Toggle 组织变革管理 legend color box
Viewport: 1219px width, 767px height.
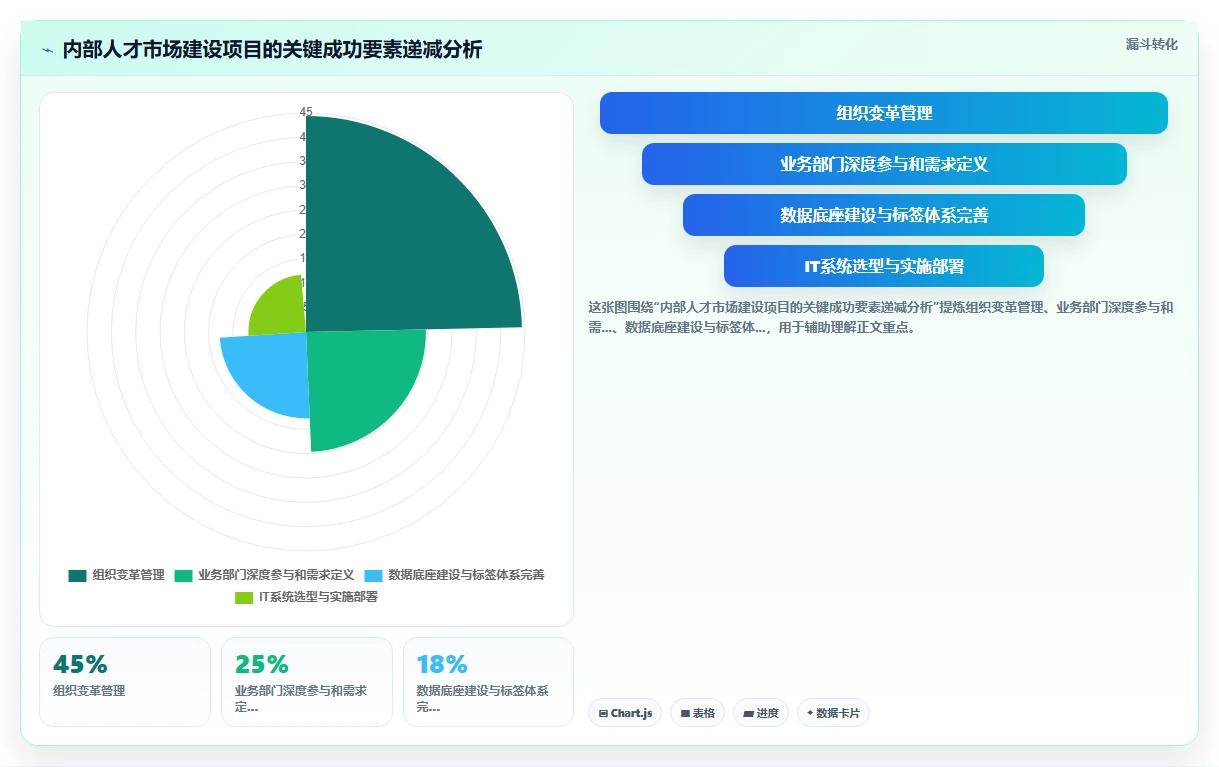pyautogui.click(x=77, y=575)
